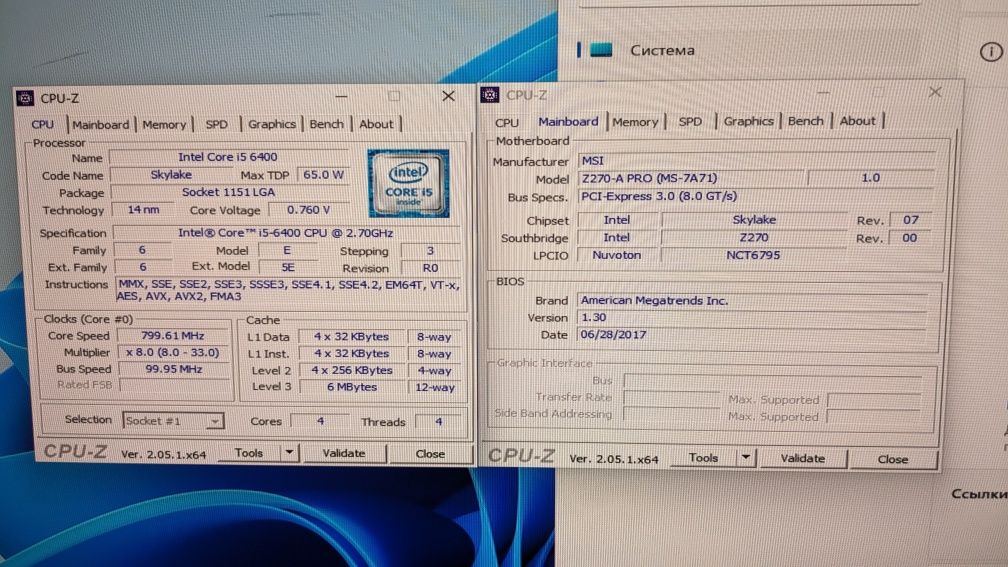Click the info icon beside Система

pyautogui.click(x=991, y=51)
